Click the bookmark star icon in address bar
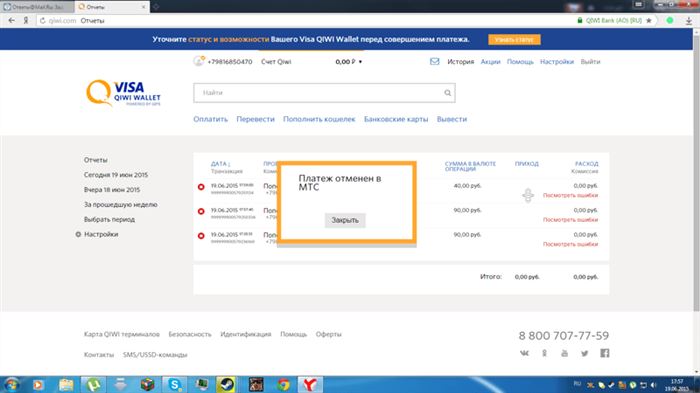 pyautogui.click(x=649, y=21)
